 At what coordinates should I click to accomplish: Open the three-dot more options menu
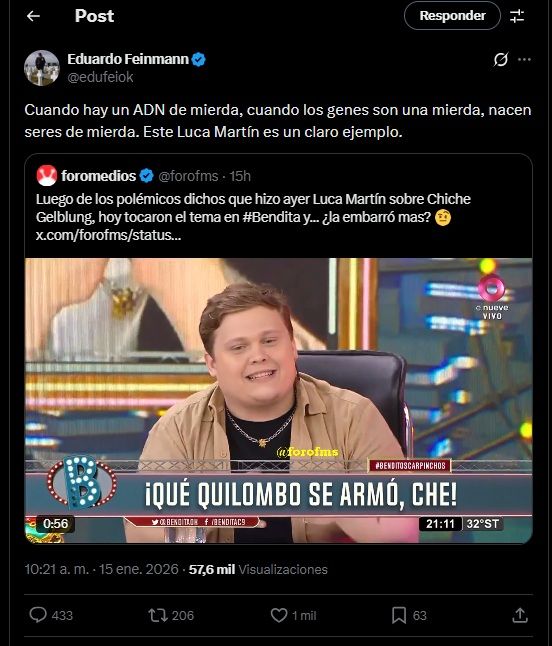pos(524,59)
